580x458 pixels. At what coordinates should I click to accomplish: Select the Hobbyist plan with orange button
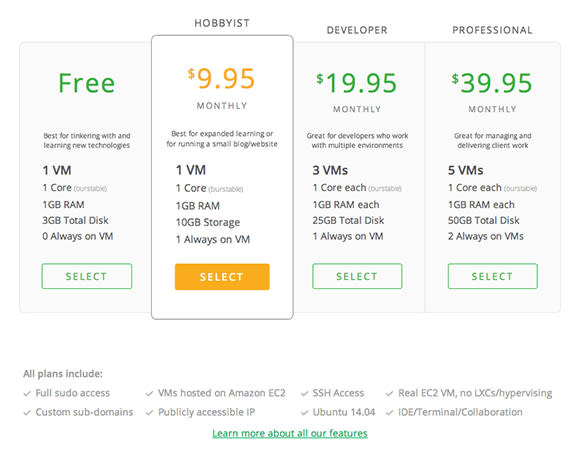[222, 277]
